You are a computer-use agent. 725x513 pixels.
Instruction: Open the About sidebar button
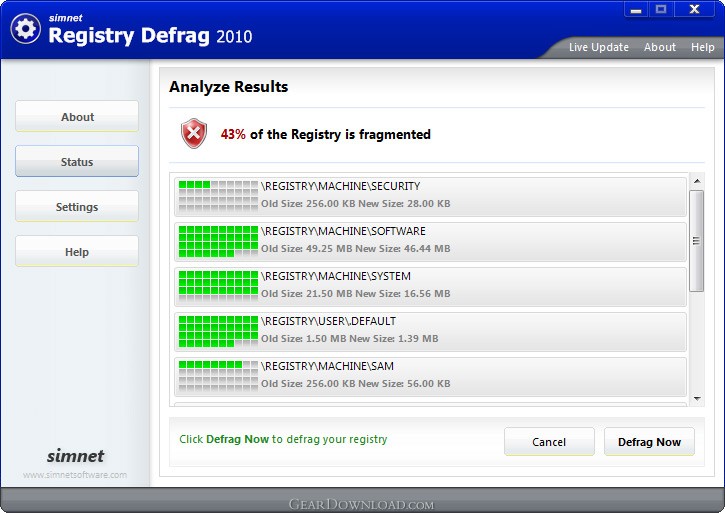77,117
